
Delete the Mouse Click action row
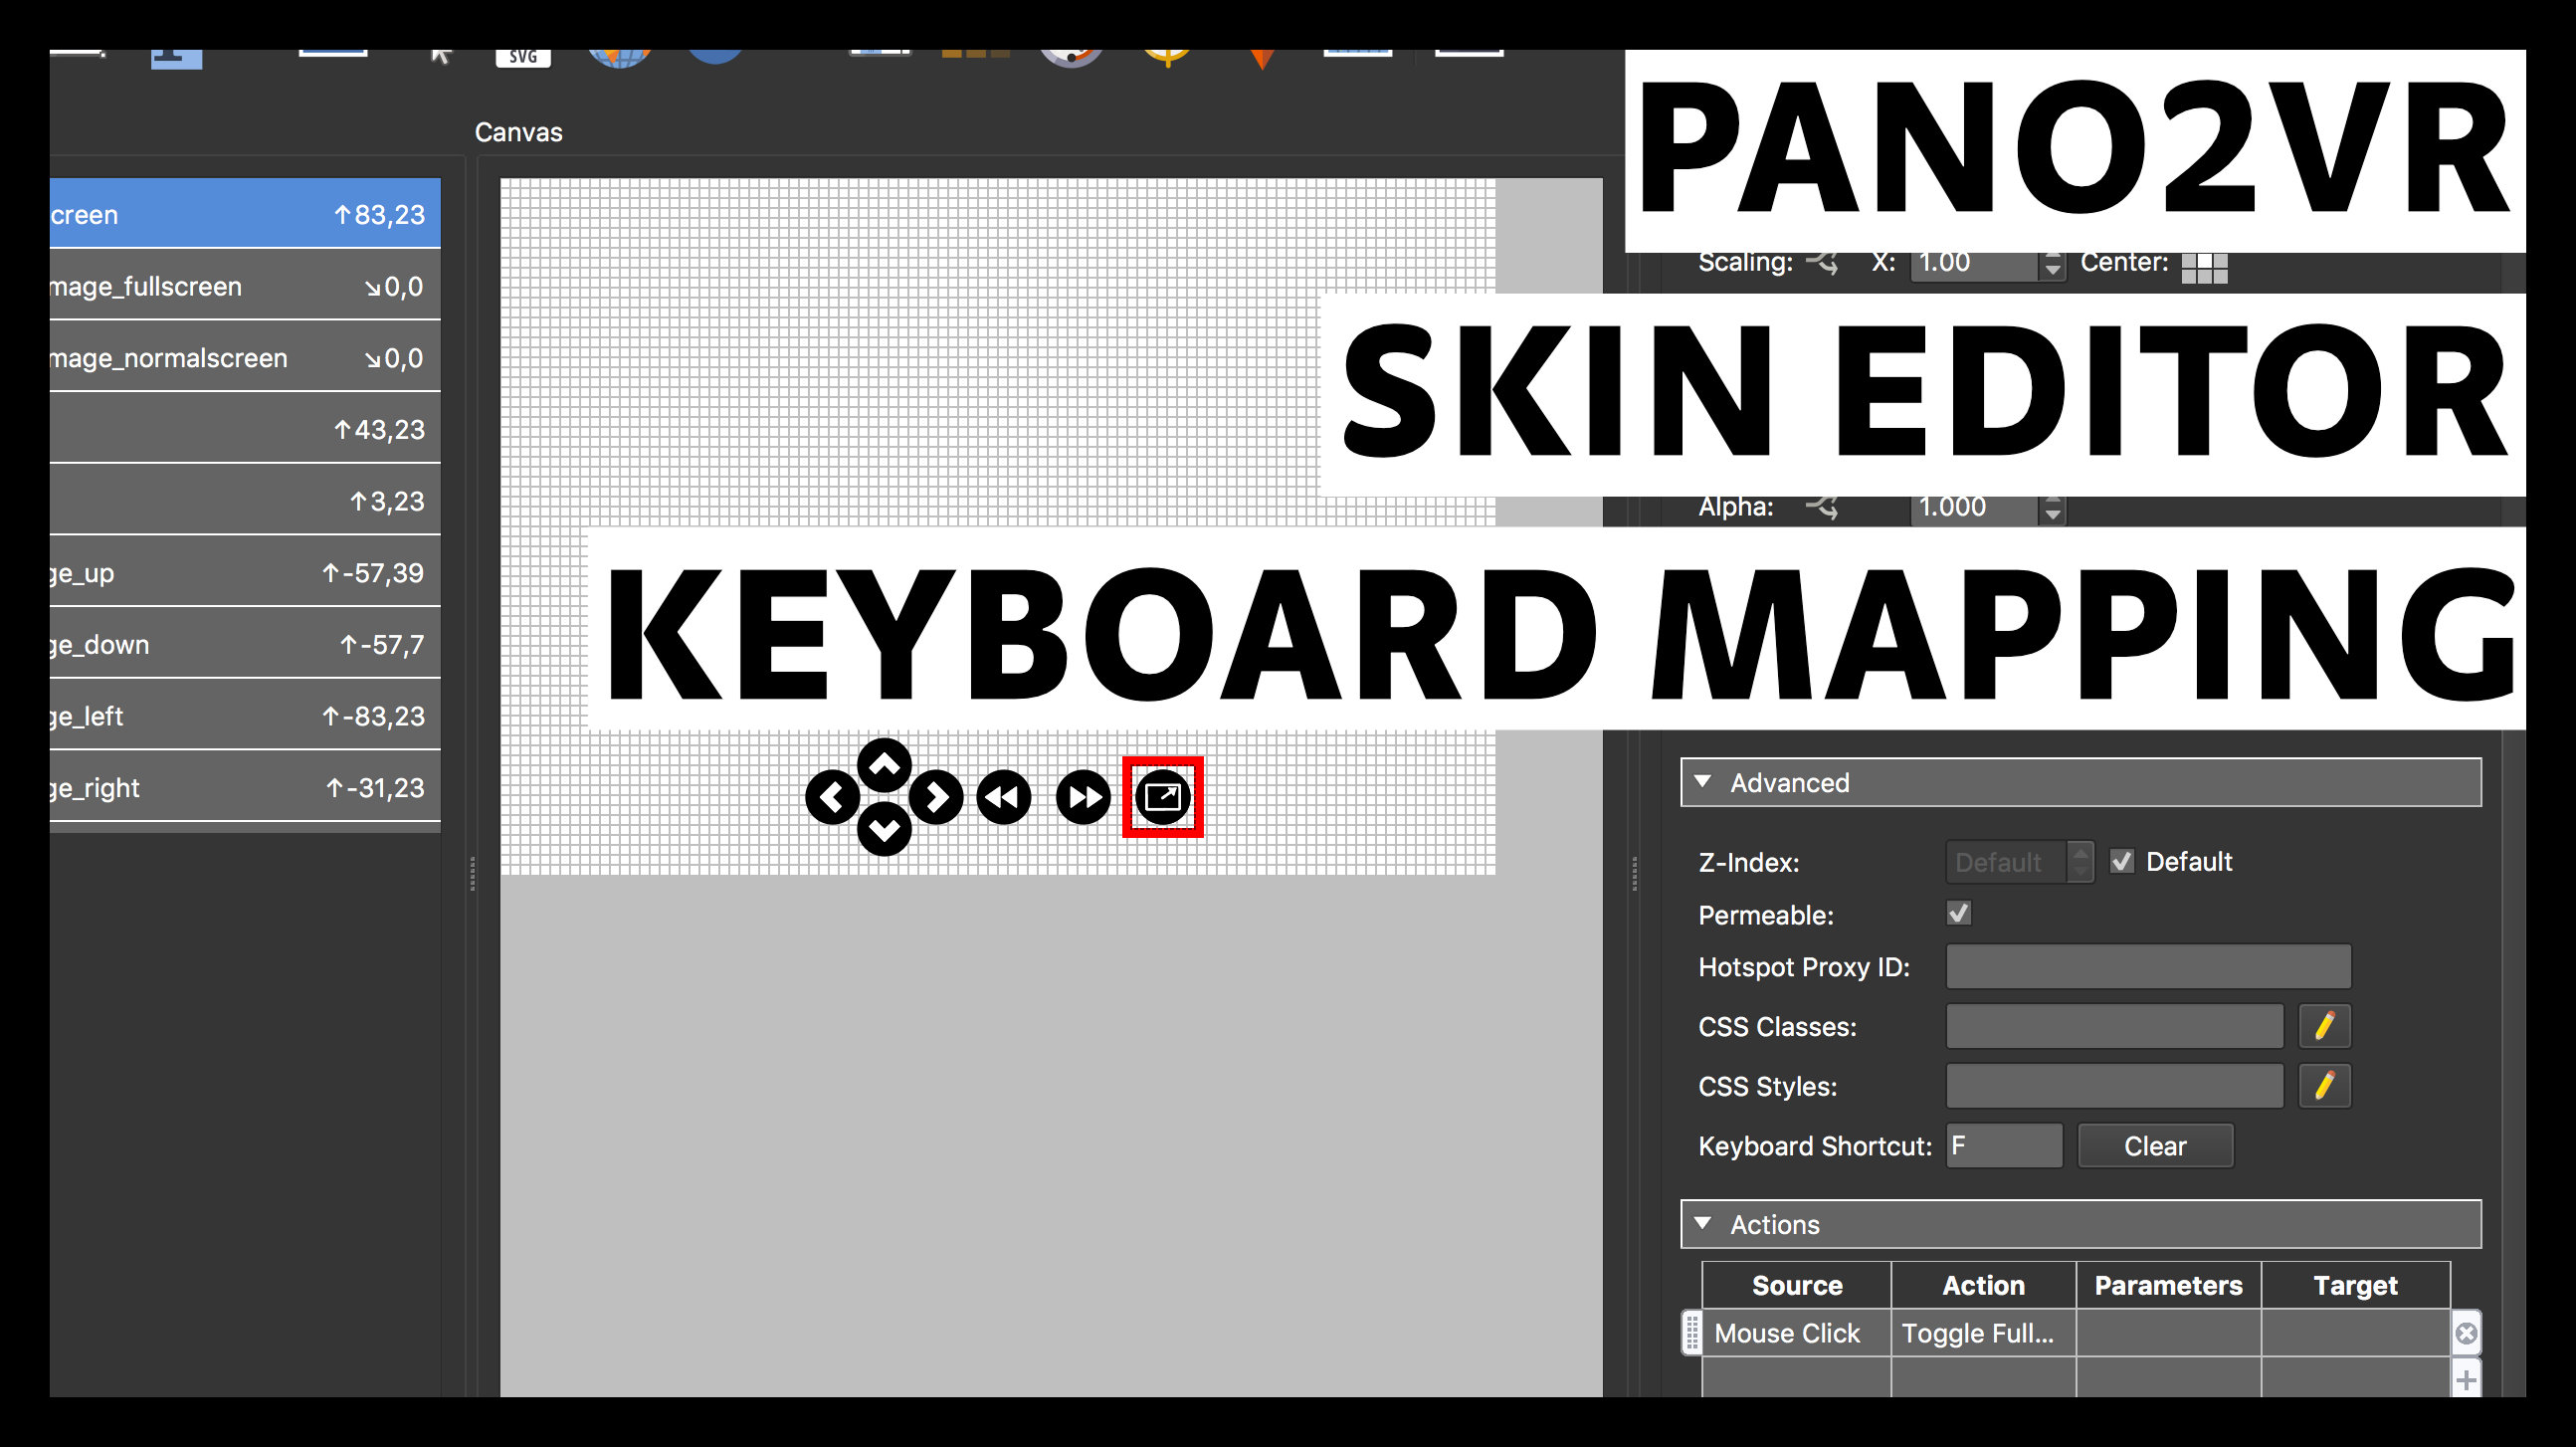coord(2466,1333)
